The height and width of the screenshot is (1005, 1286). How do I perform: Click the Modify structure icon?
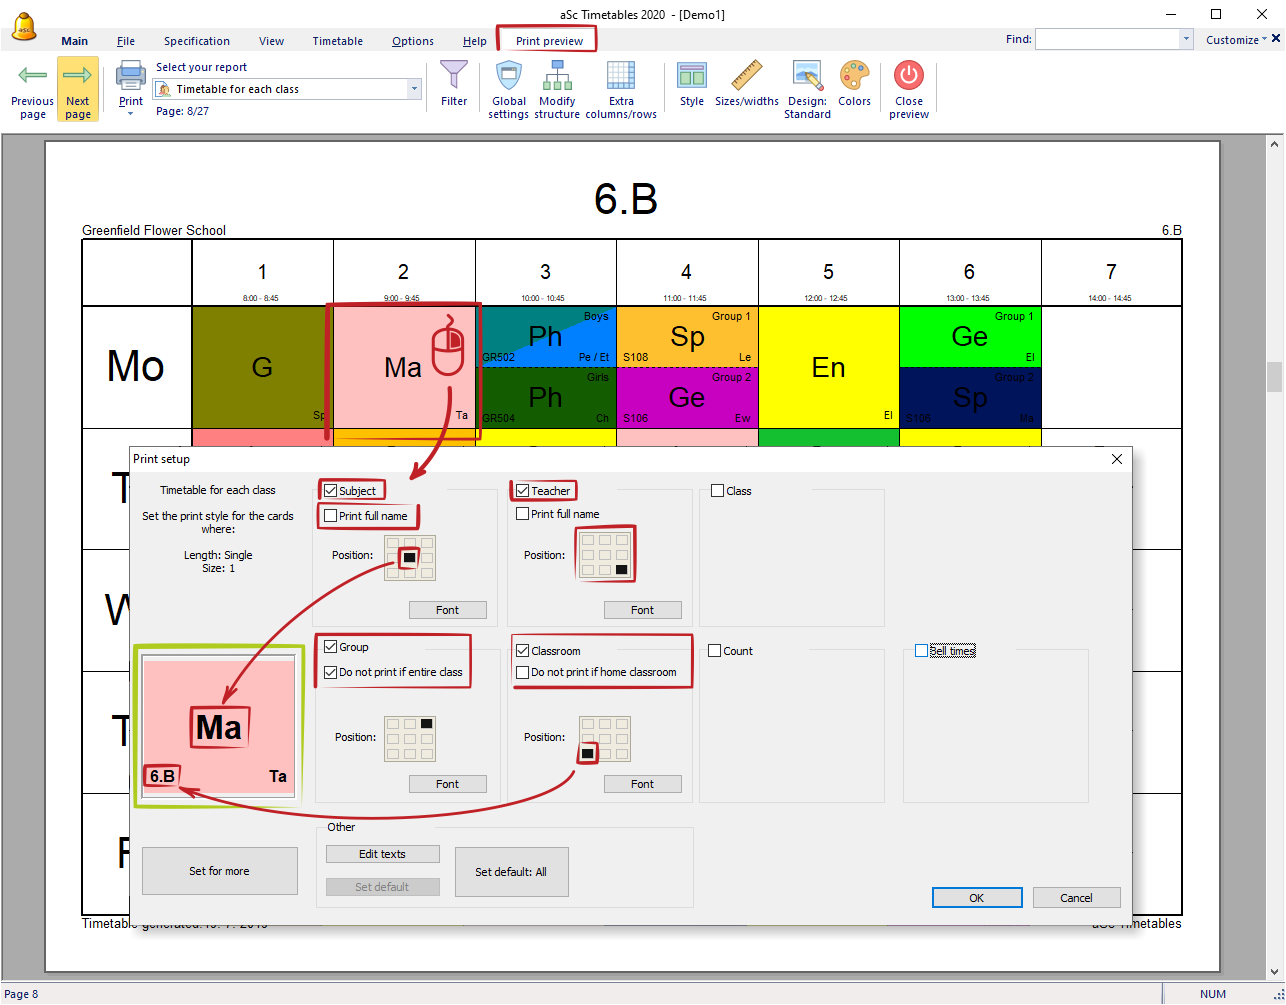click(557, 76)
